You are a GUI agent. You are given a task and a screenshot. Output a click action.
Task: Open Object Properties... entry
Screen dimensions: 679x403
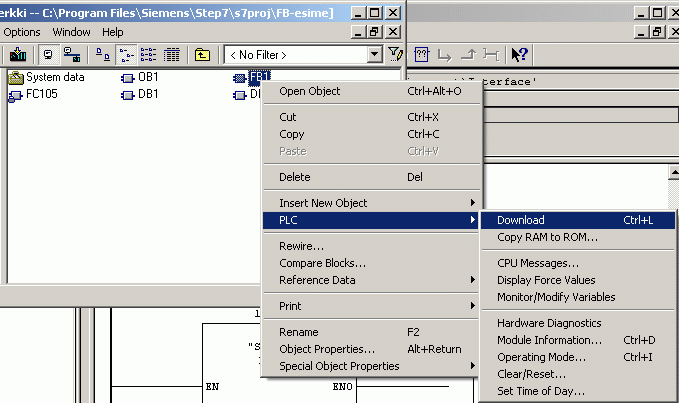tap(371, 349)
